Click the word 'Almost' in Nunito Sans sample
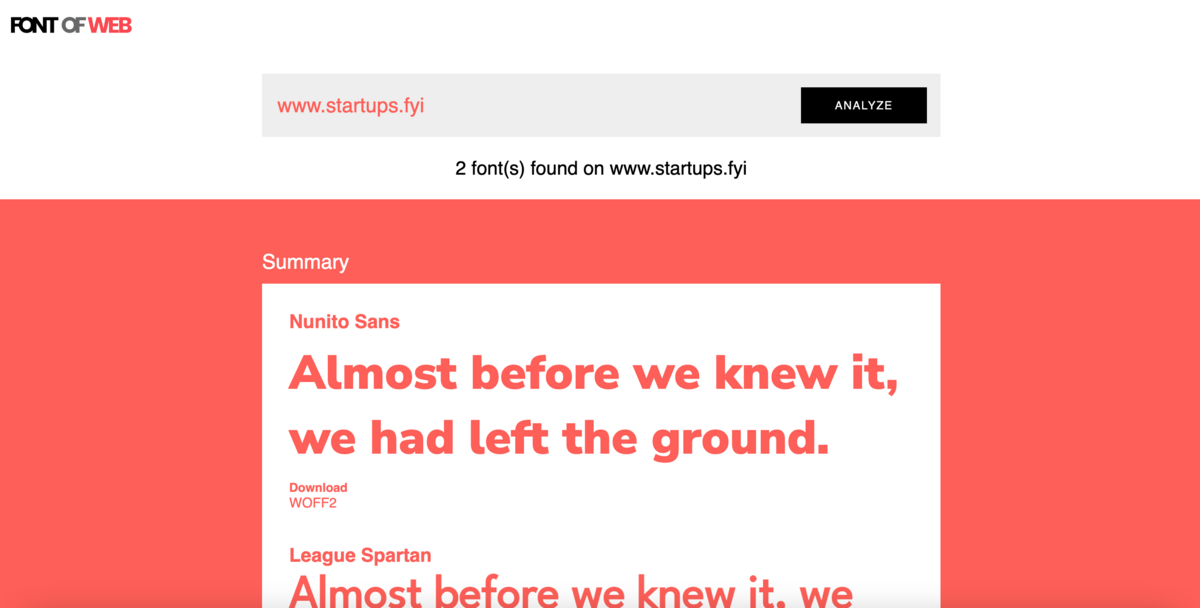 click(x=373, y=373)
